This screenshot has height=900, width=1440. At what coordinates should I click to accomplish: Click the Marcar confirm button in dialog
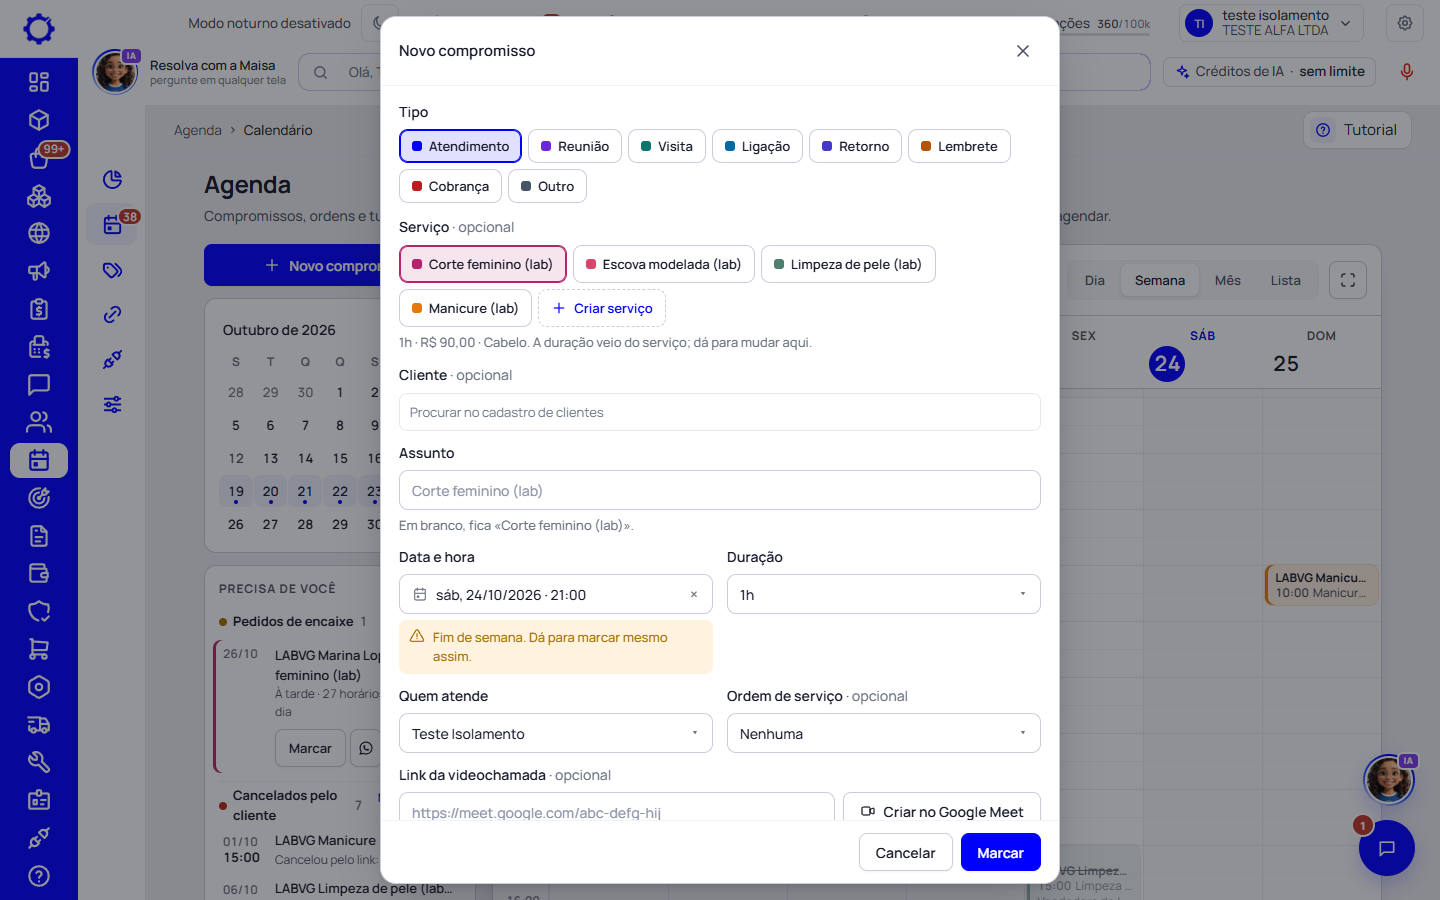[x=1001, y=852]
